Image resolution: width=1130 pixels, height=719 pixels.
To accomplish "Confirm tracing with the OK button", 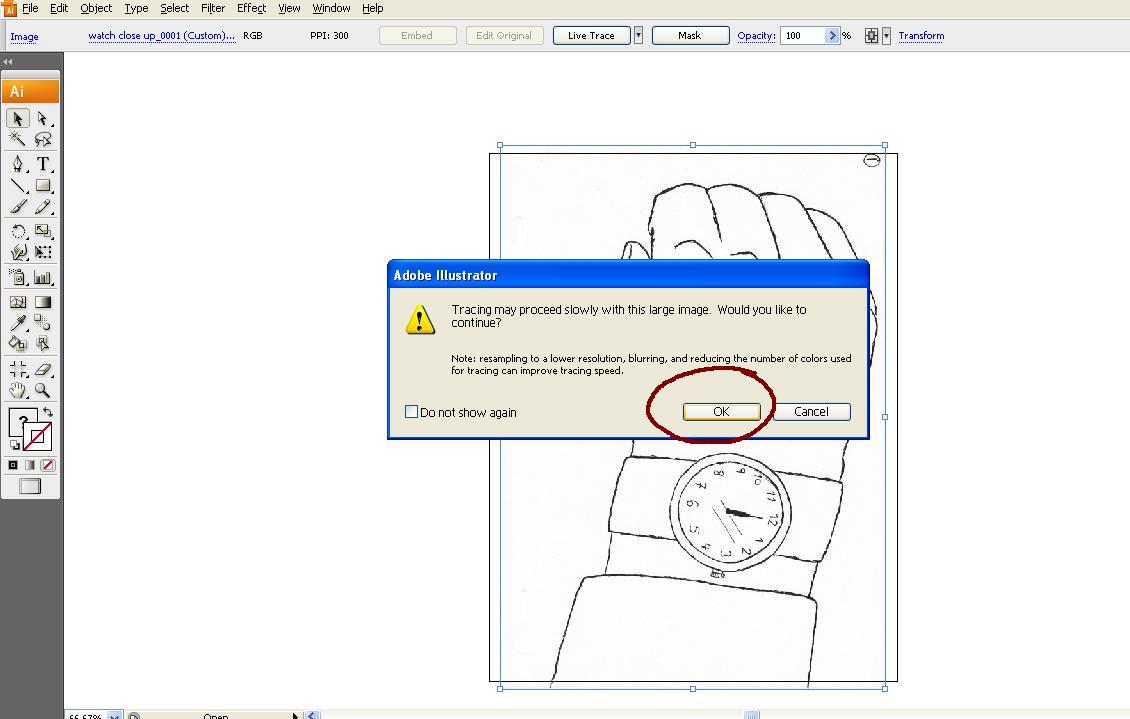I will (x=721, y=411).
